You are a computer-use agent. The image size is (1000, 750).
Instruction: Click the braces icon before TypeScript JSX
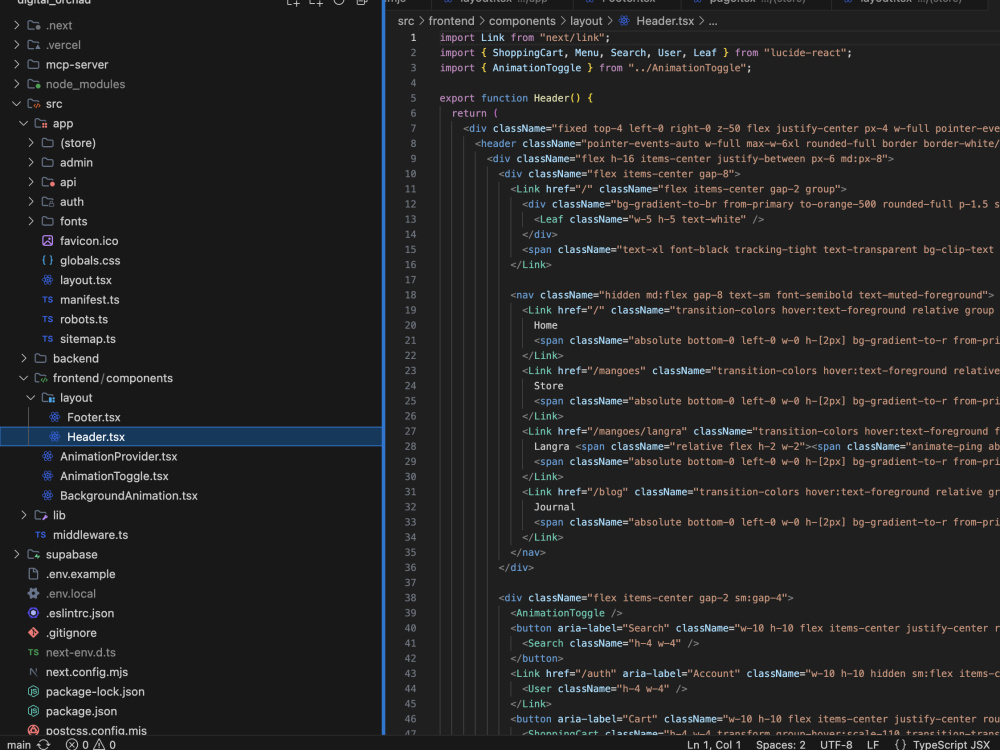pyautogui.click(x=900, y=744)
